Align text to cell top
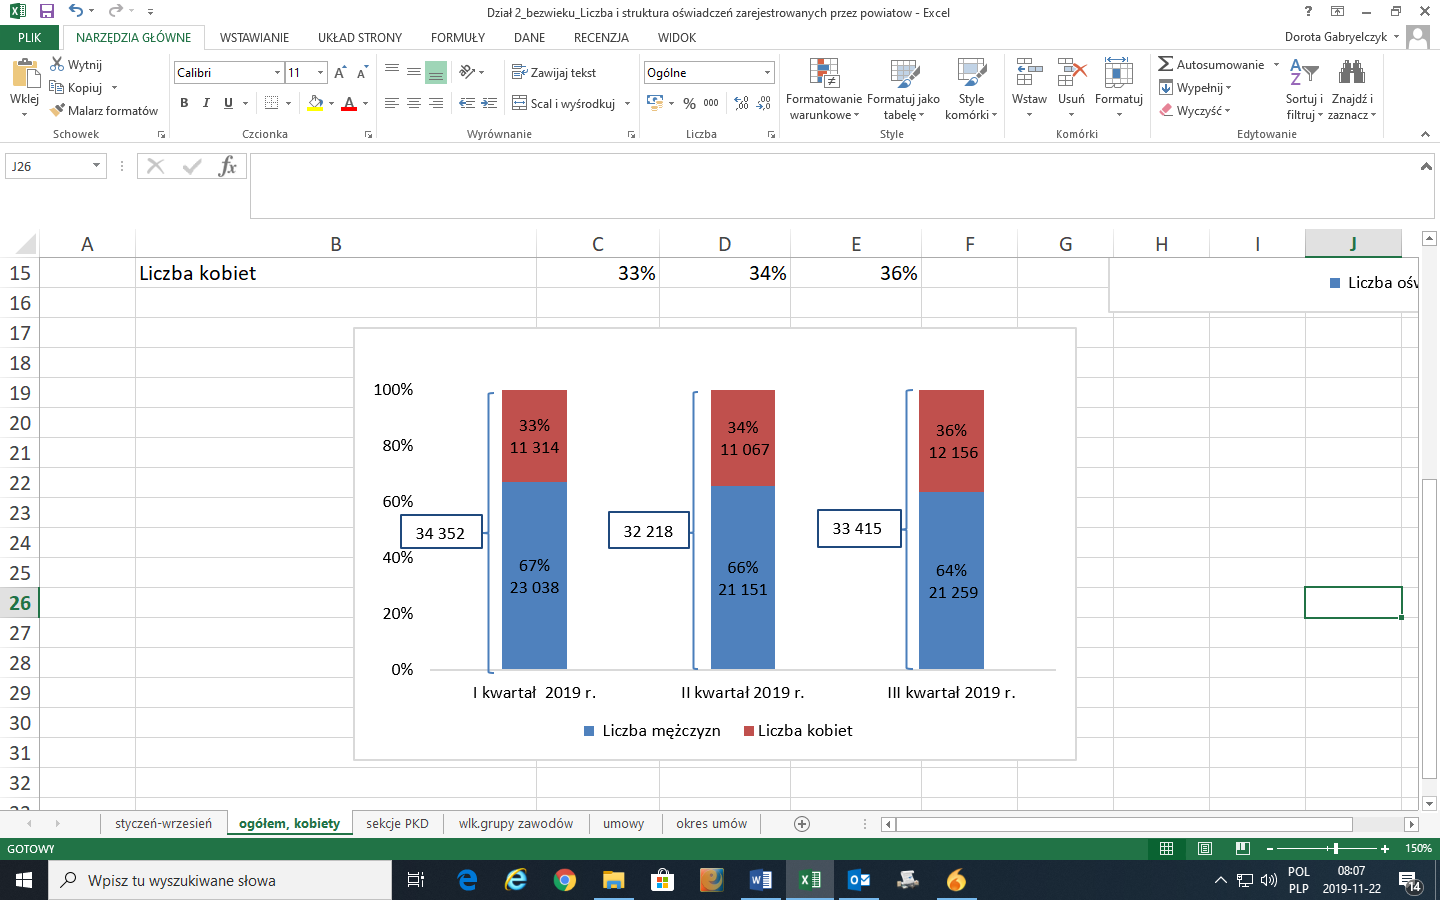 pos(391,72)
